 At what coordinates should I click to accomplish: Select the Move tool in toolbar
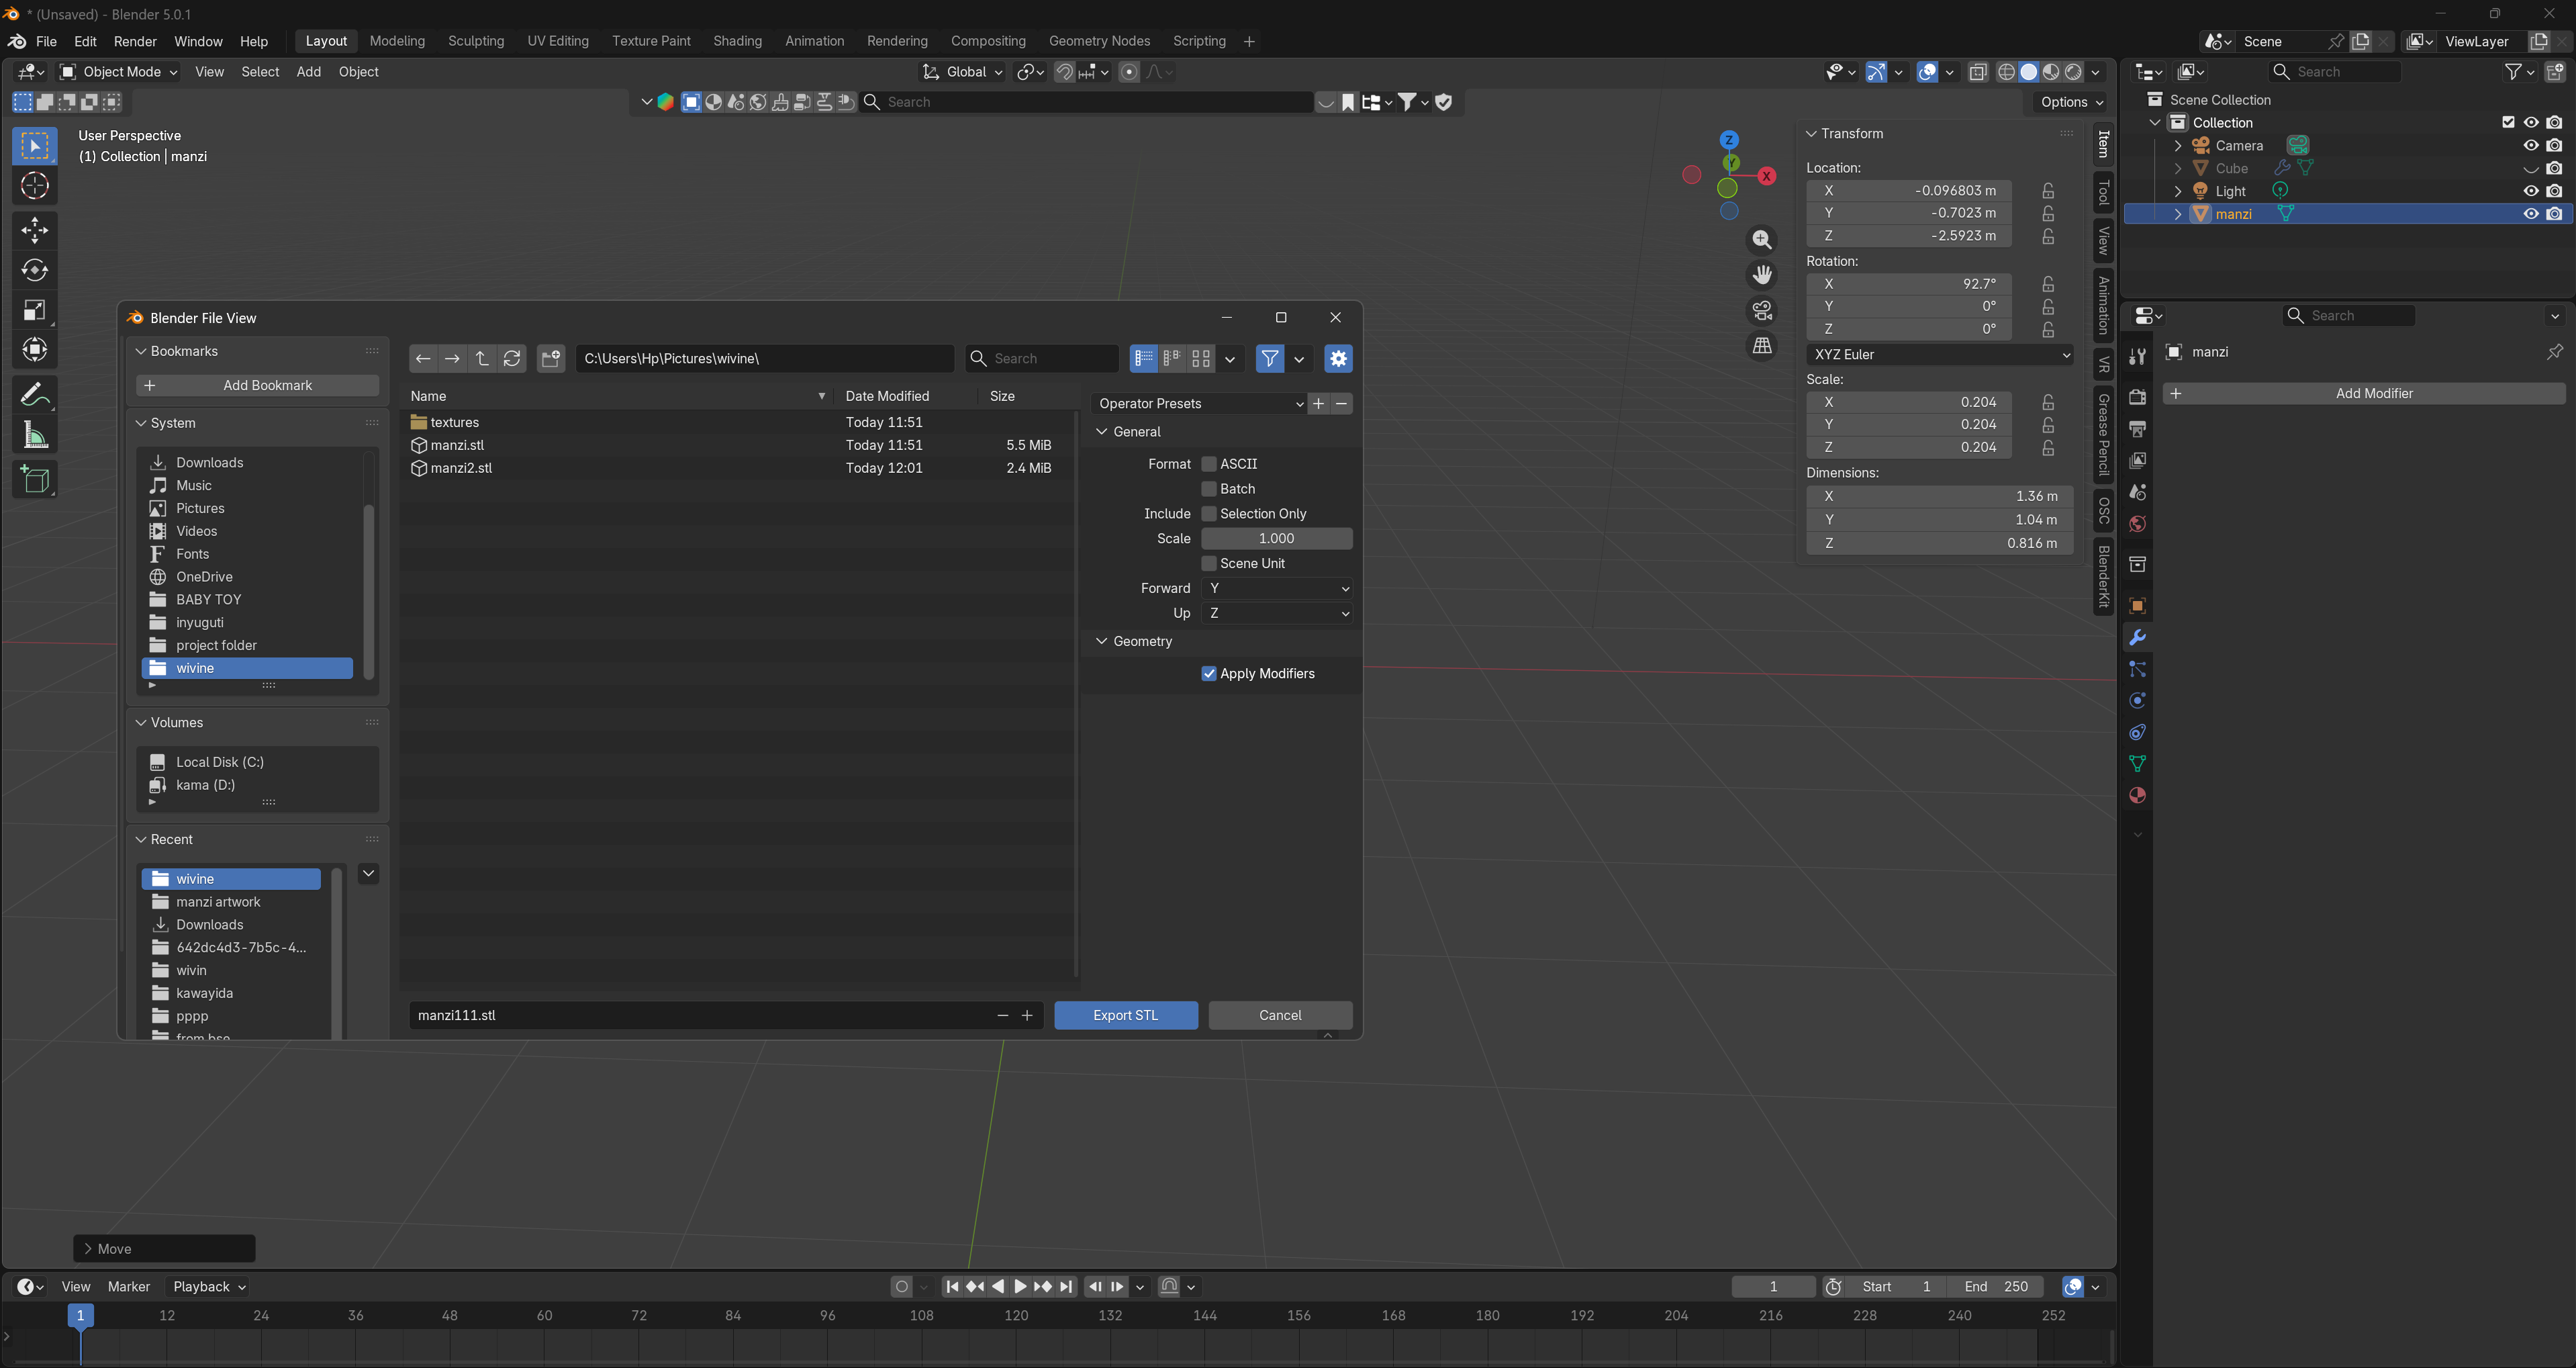tap(34, 230)
